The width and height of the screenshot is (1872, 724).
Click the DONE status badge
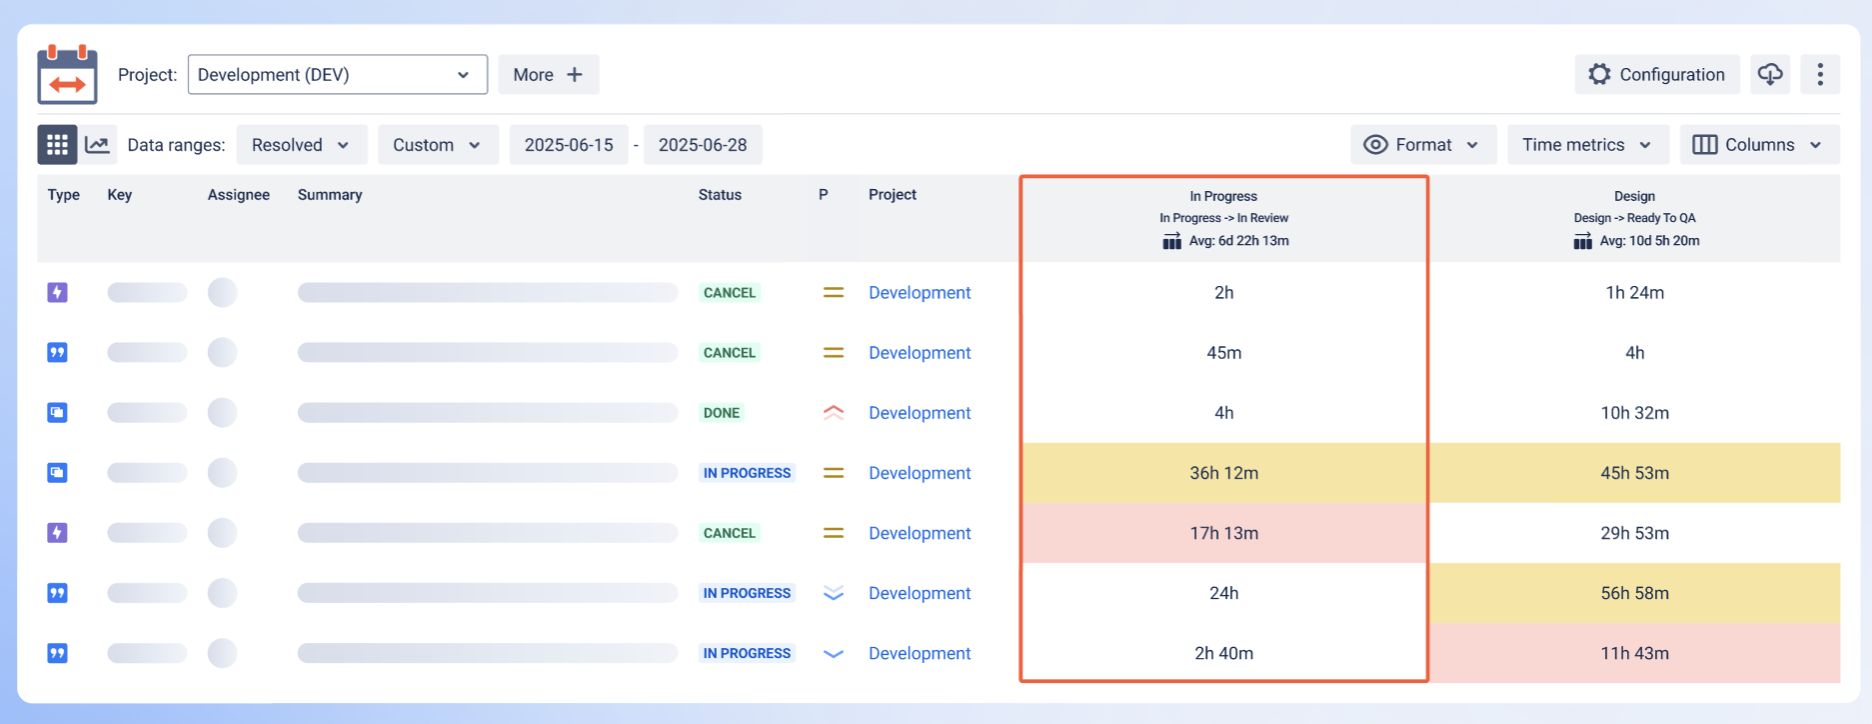click(721, 413)
